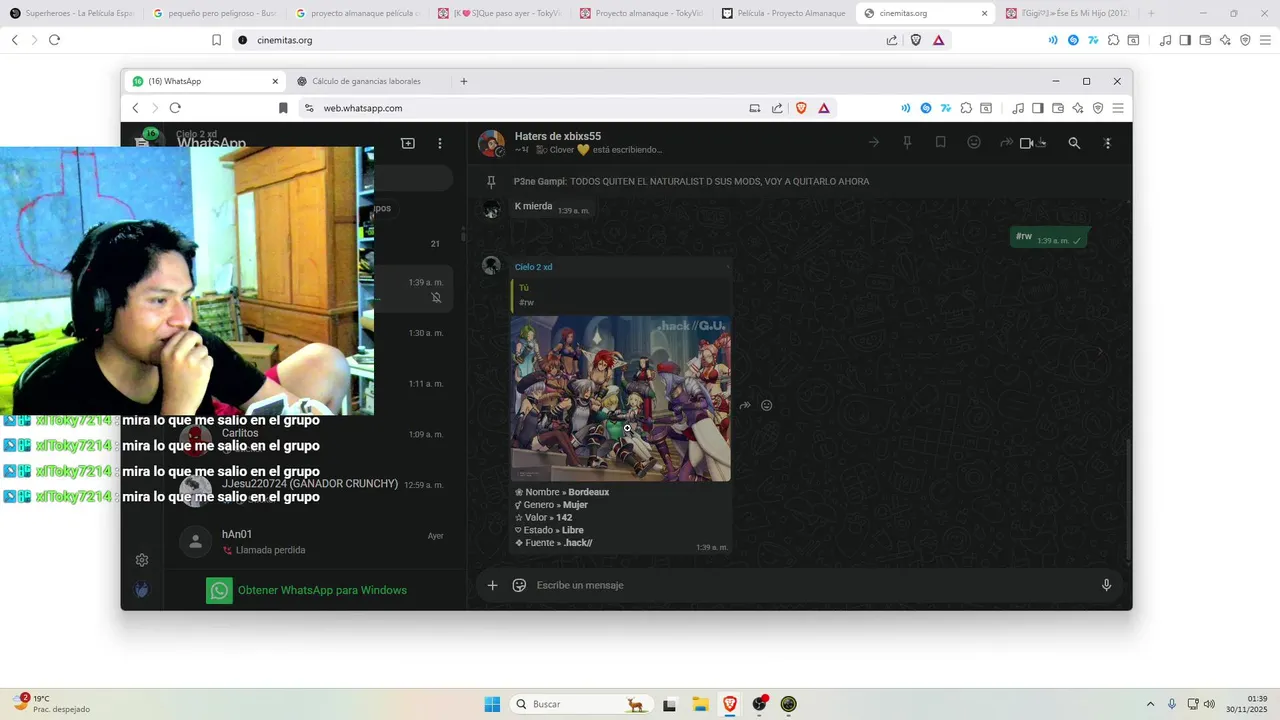
Task: Open the attachment plus button in message composer
Action: coord(492,585)
